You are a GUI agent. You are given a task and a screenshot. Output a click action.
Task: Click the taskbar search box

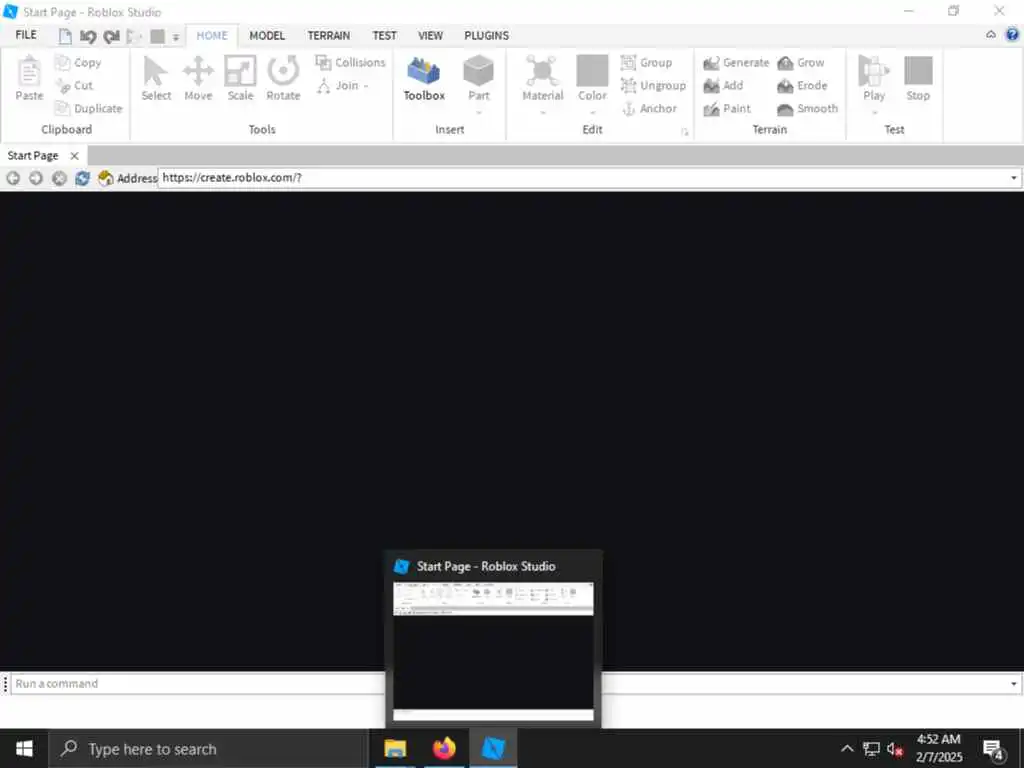click(209, 748)
